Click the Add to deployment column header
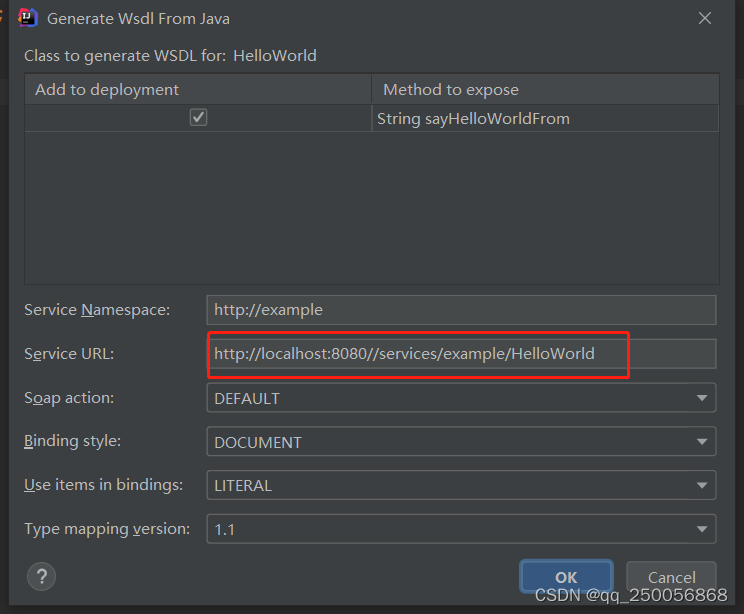Image resolution: width=744 pixels, height=614 pixels. tap(198, 89)
